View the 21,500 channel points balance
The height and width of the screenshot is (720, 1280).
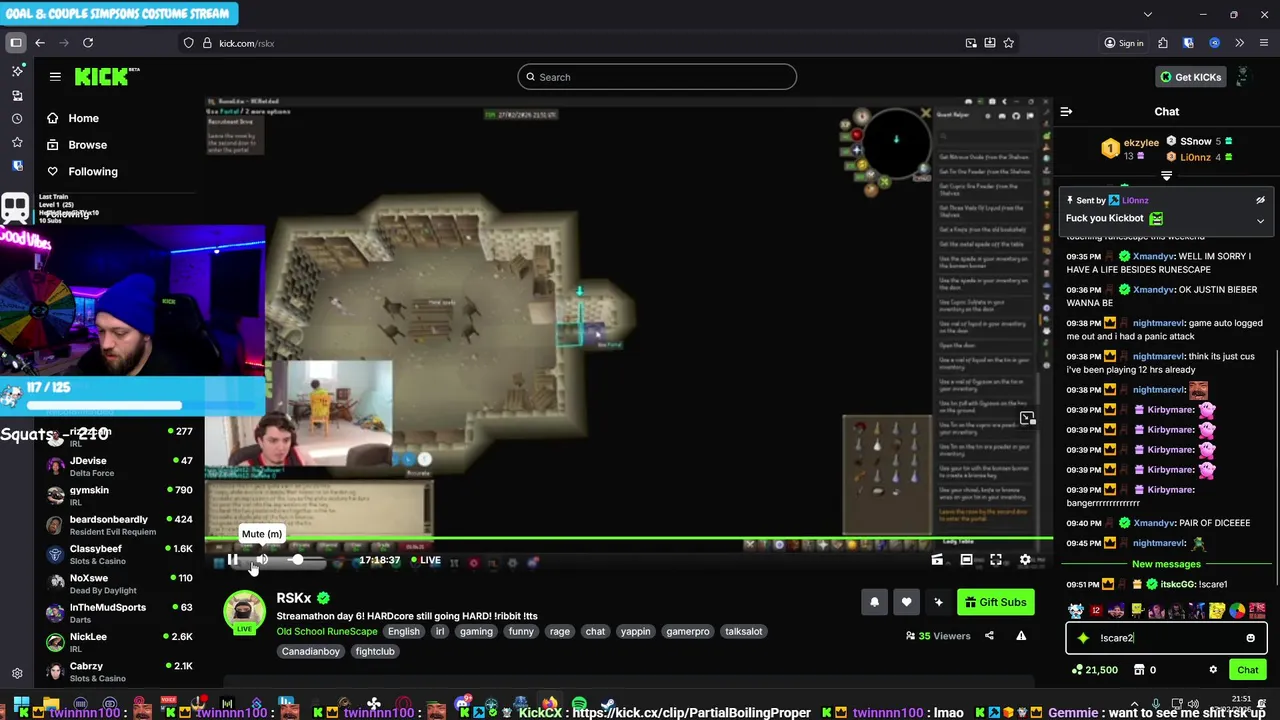1093,670
